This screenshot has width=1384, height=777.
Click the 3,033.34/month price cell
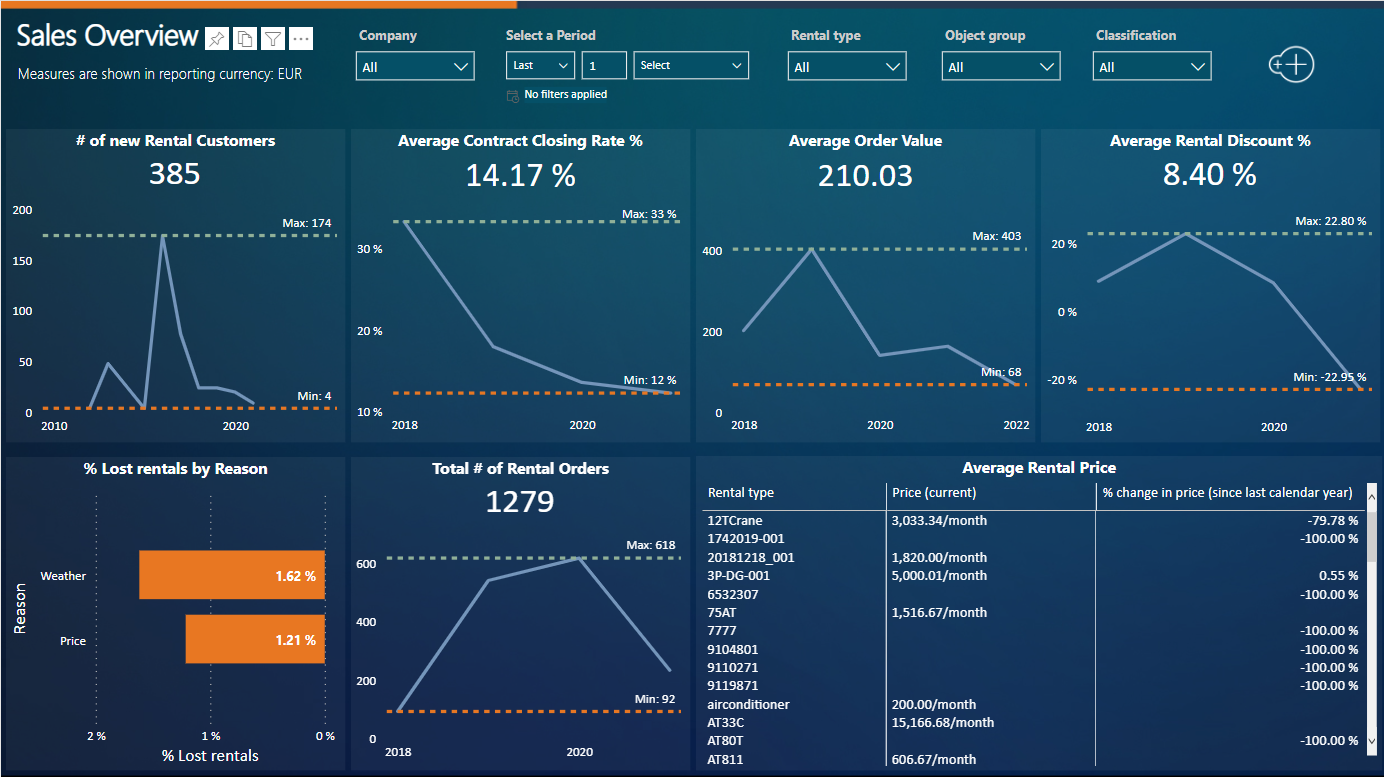pos(939,520)
